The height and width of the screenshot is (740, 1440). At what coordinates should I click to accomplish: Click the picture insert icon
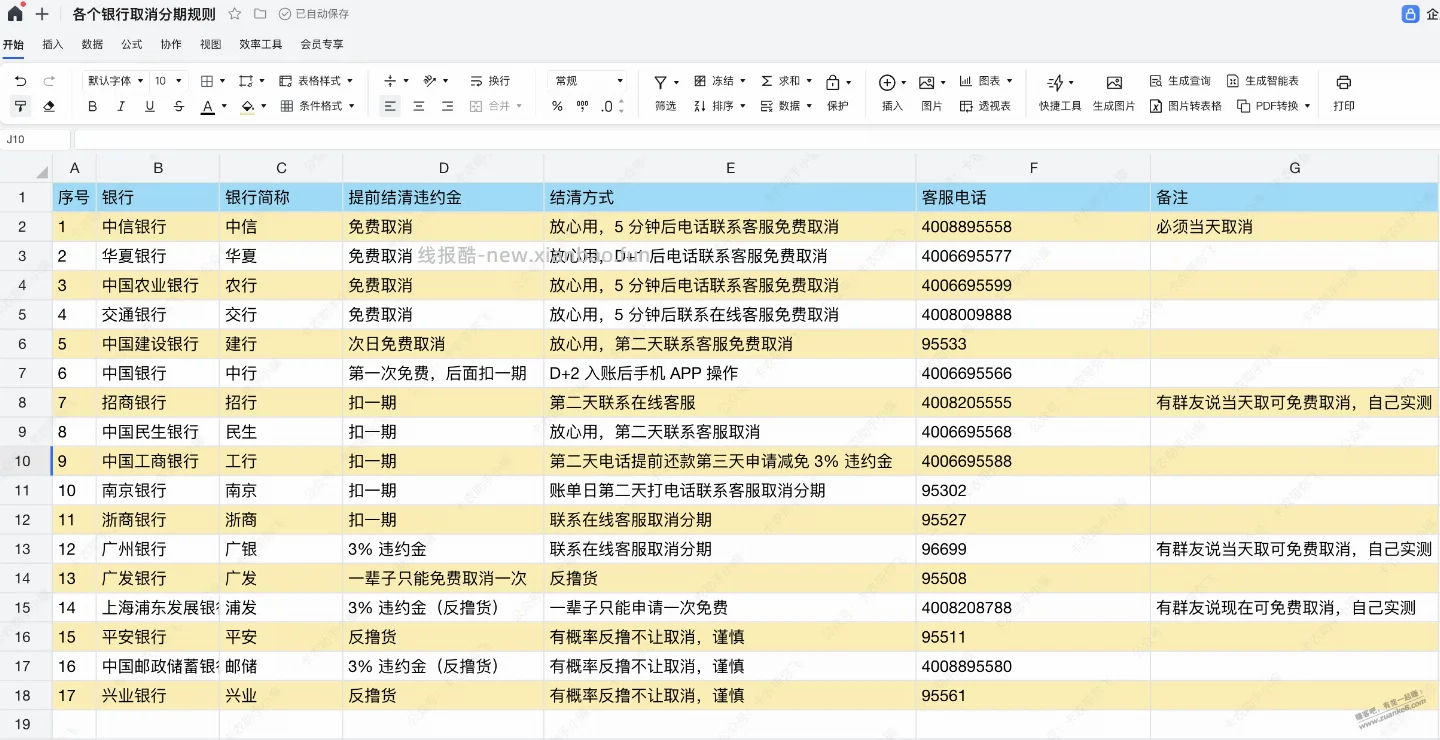(926, 82)
